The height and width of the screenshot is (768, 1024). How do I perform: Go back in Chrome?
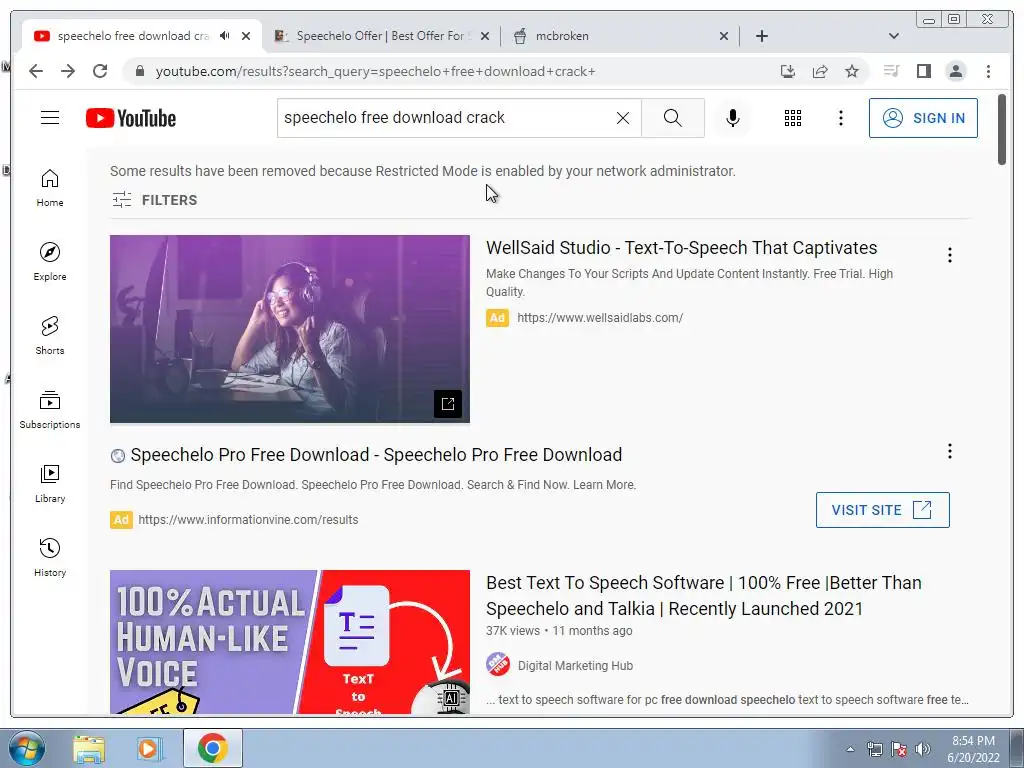click(x=36, y=71)
